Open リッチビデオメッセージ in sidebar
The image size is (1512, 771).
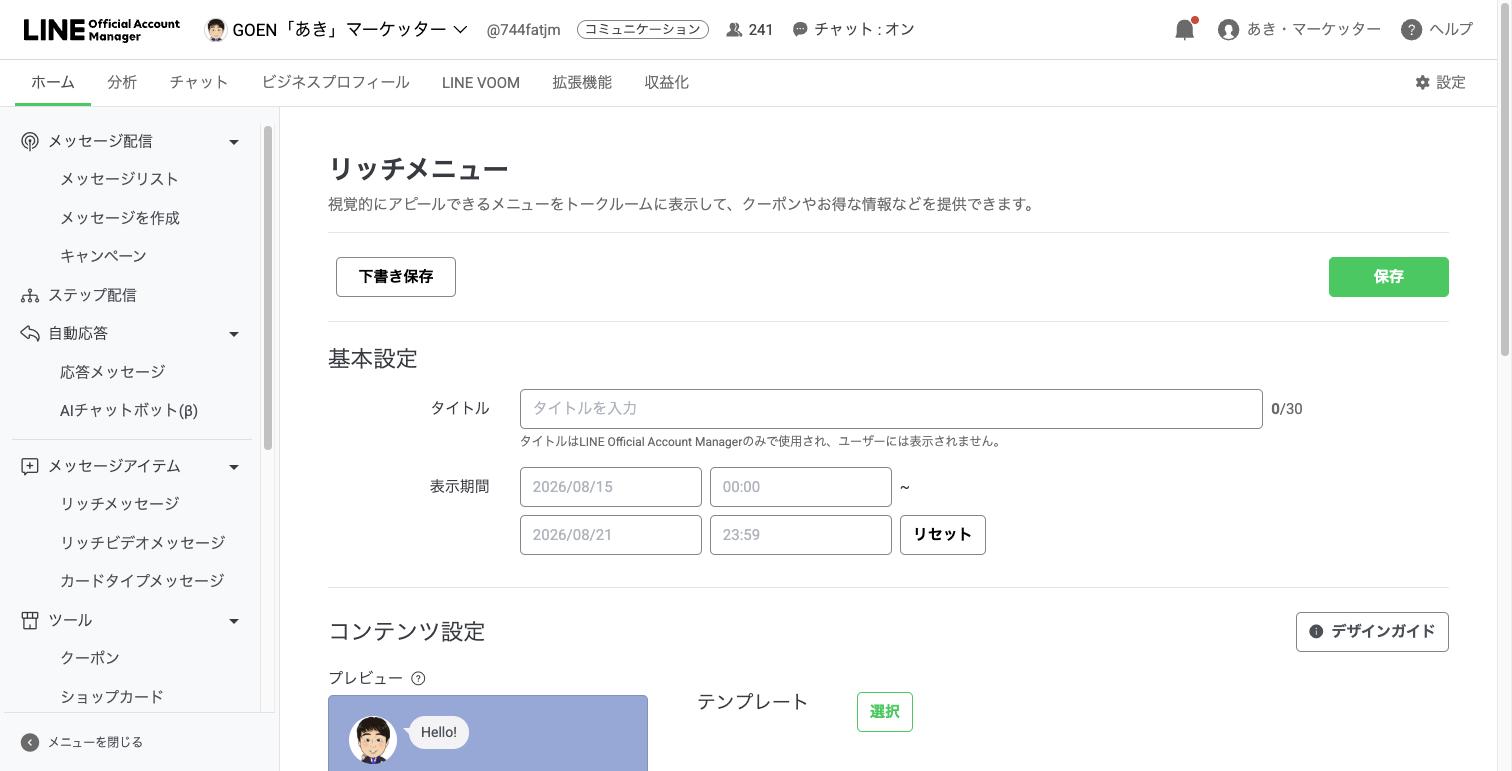[142, 543]
